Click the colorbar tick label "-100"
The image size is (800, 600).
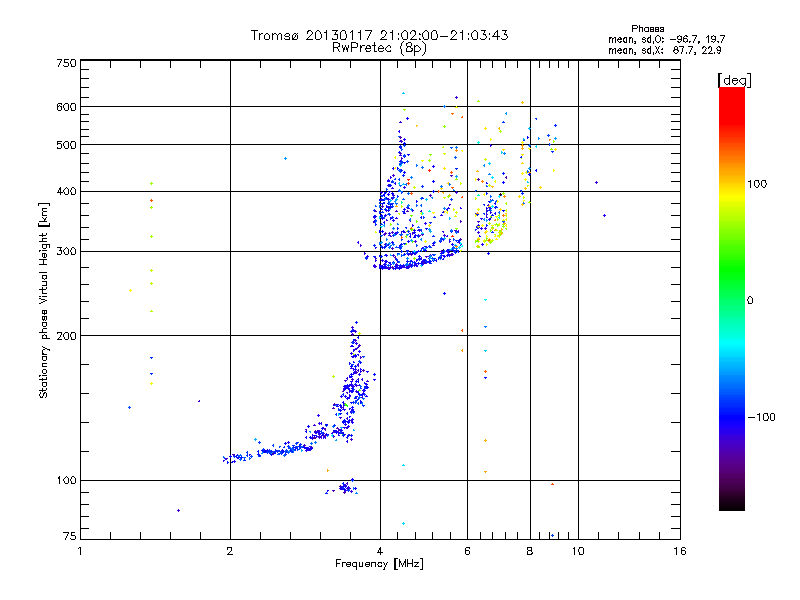click(x=761, y=417)
